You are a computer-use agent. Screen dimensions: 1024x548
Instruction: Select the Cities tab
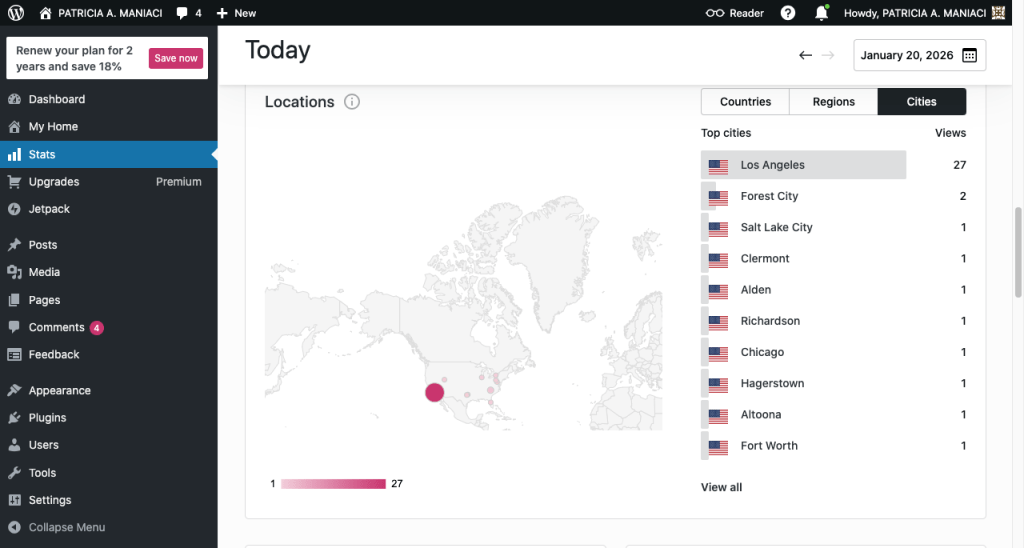pos(921,102)
